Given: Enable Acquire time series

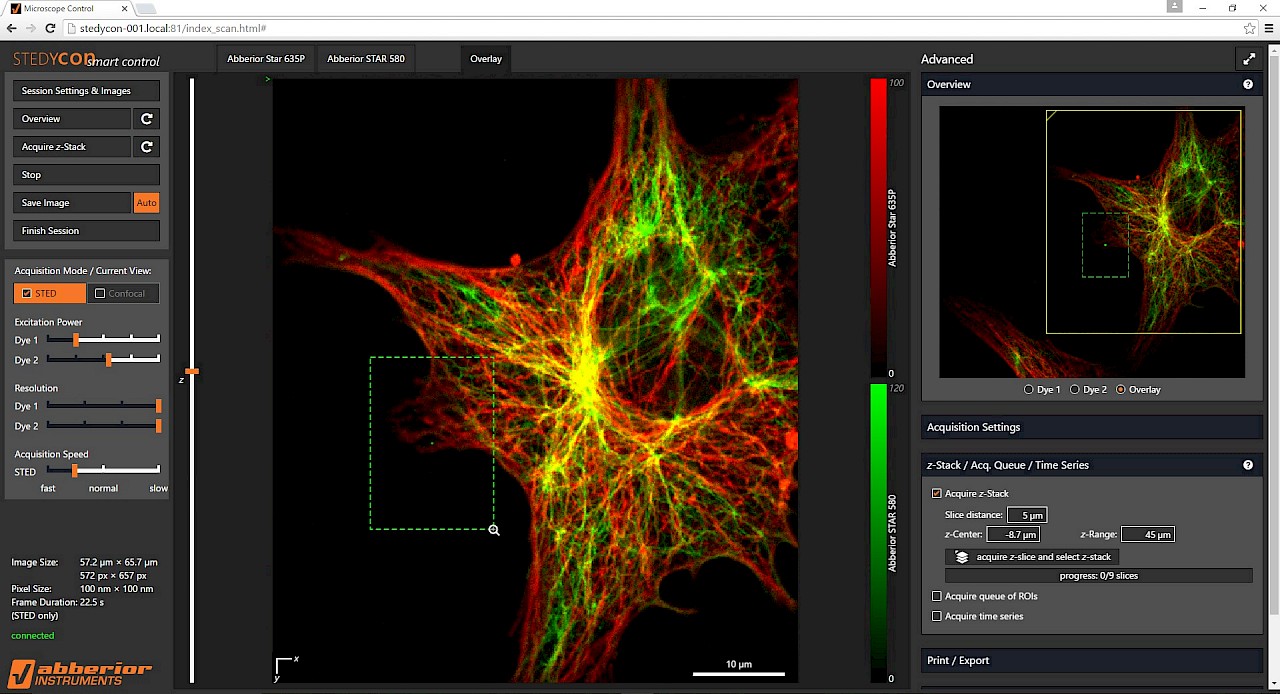Looking at the screenshot, I should tap(937, 617).
